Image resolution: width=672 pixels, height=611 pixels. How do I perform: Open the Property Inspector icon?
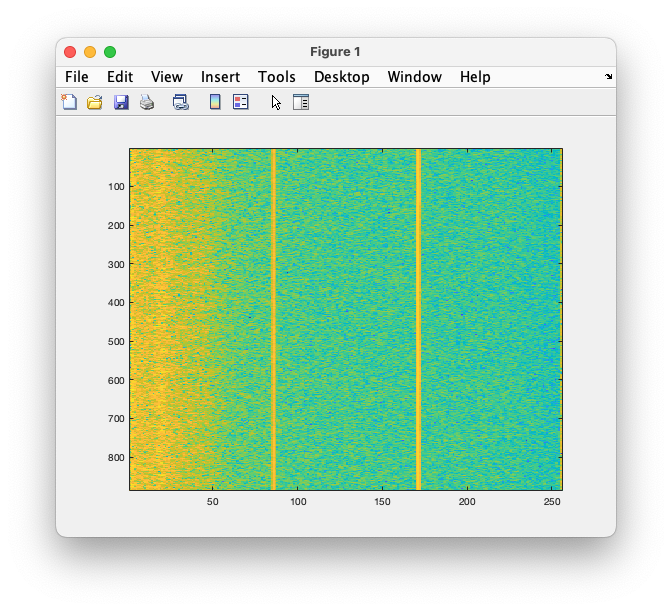(x=301, y=102)
